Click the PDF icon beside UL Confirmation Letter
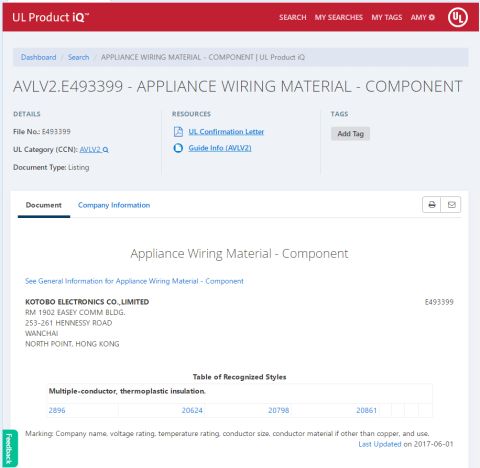The image size is (480, 468). point(178,132)
